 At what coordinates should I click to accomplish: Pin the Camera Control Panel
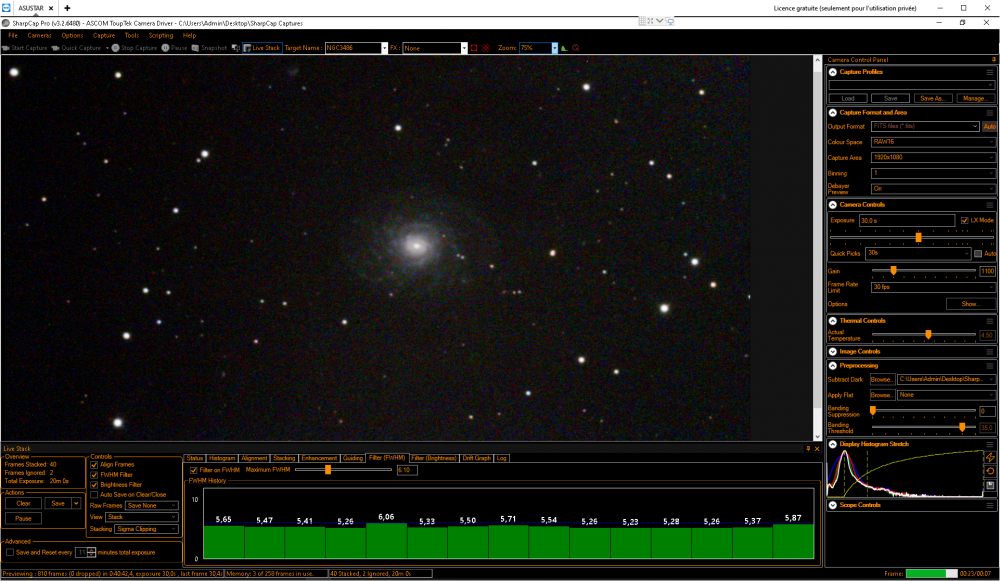(x=994, y=59)
